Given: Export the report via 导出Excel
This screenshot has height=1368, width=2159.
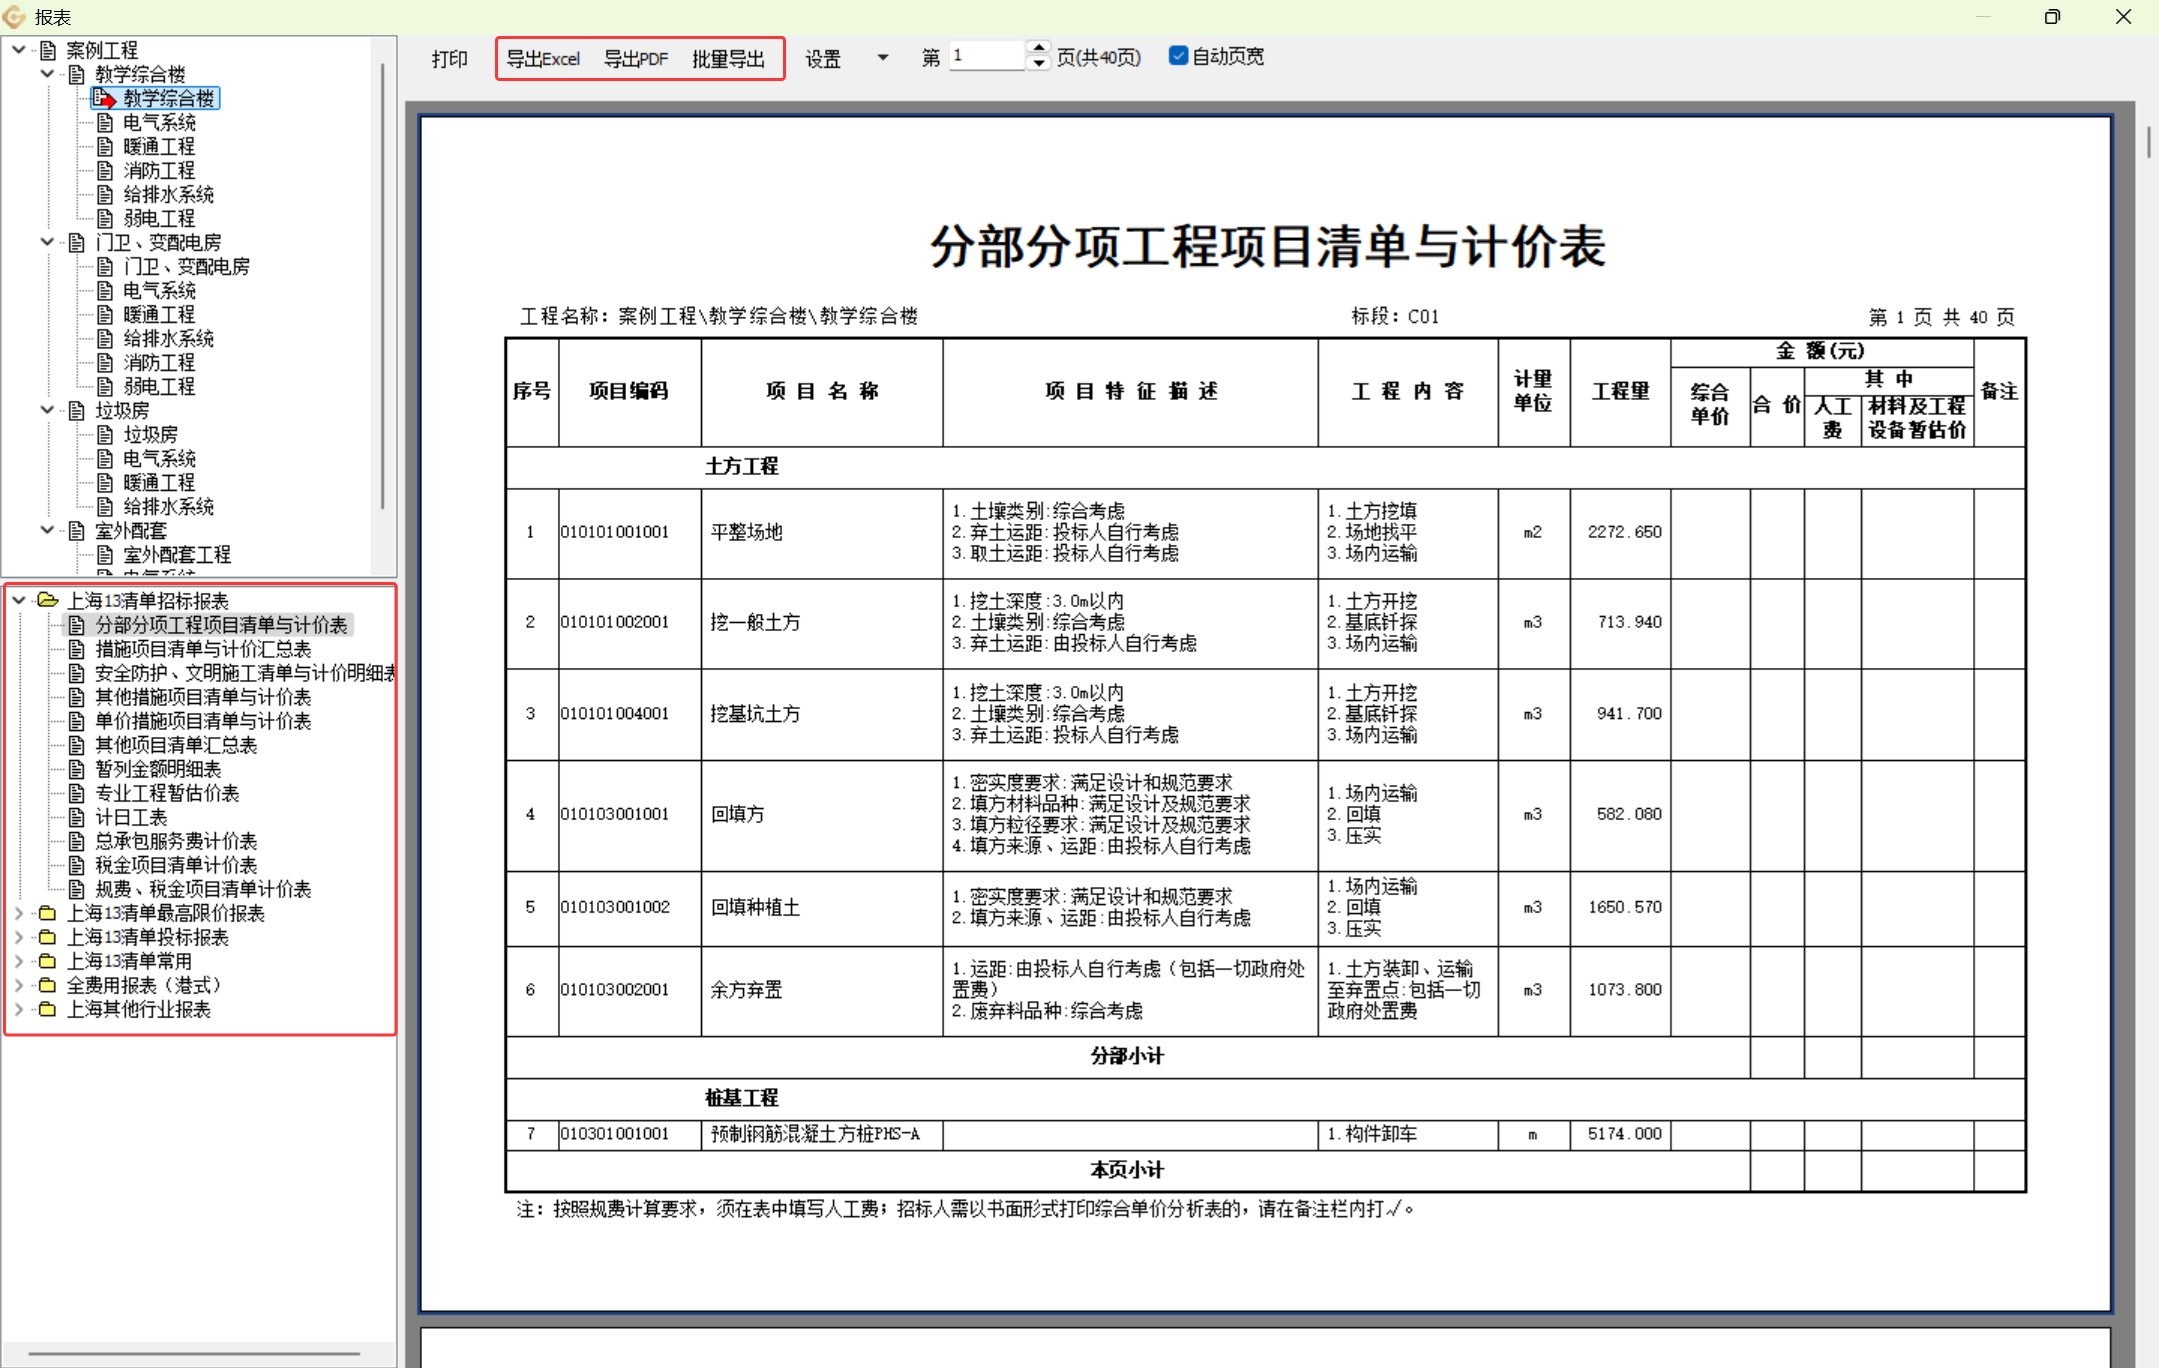Looking at the screenshot, I should [x=543, y=59].
